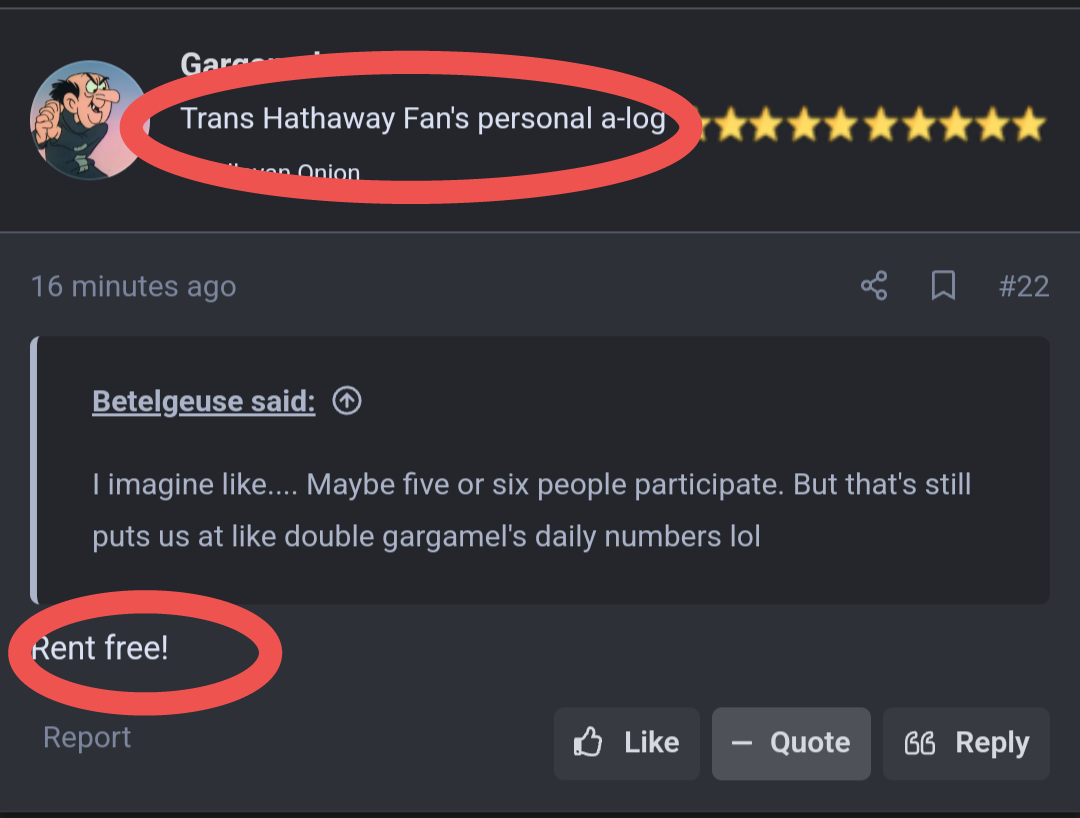Click the thumbs-up icon on the Like button
Viewport: 1080px width, 818px height.
tap(588, 743)
